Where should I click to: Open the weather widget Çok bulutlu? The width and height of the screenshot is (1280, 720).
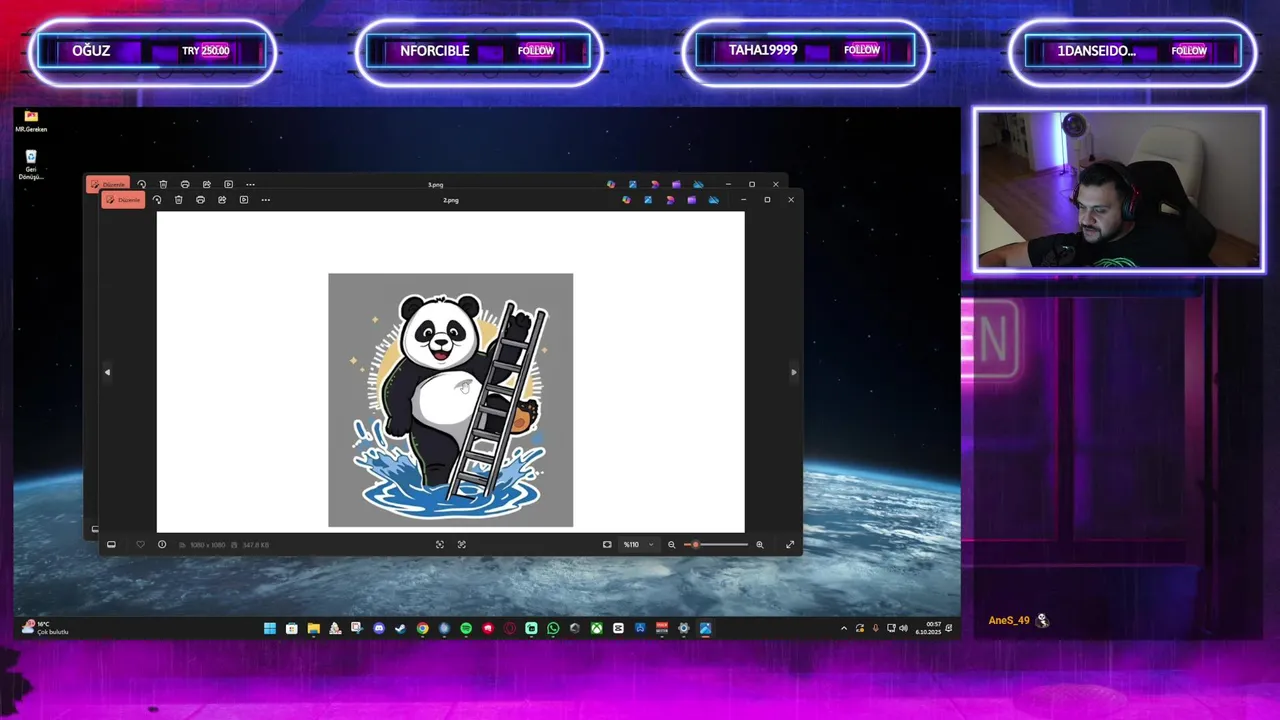(x=45, y=628)
